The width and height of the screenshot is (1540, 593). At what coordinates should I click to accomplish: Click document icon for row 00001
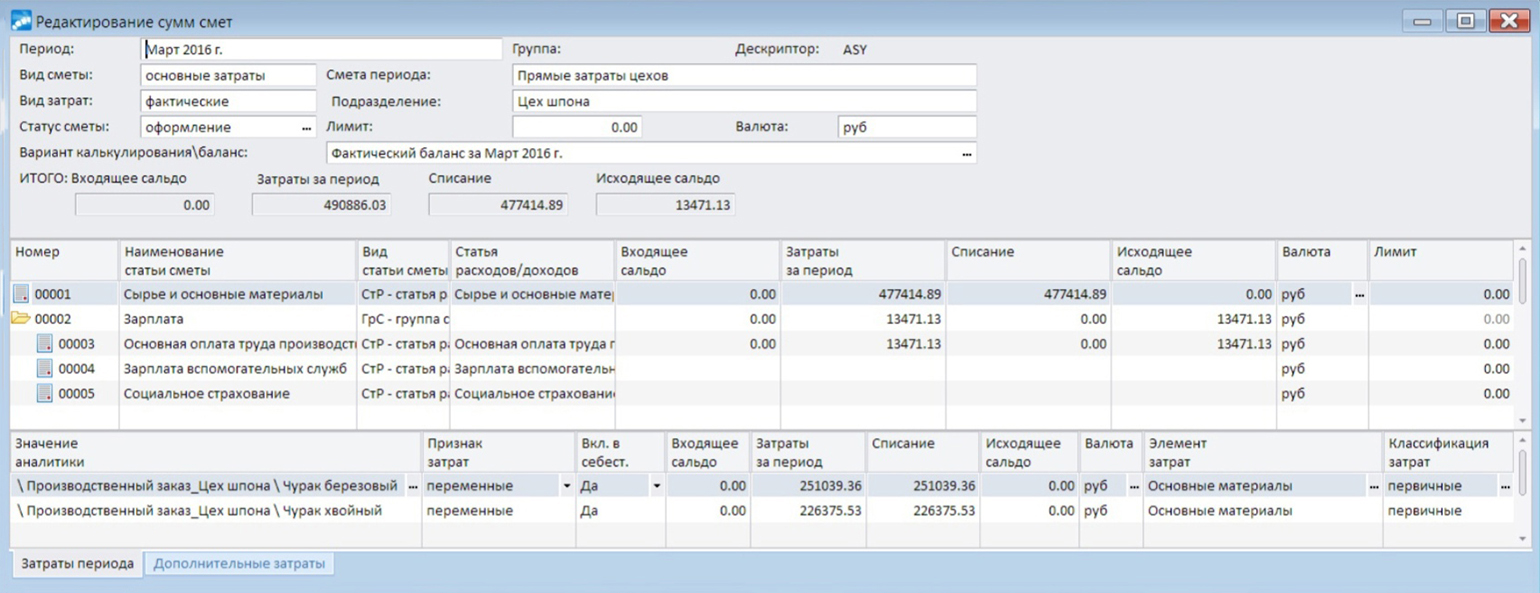(20, 295)
